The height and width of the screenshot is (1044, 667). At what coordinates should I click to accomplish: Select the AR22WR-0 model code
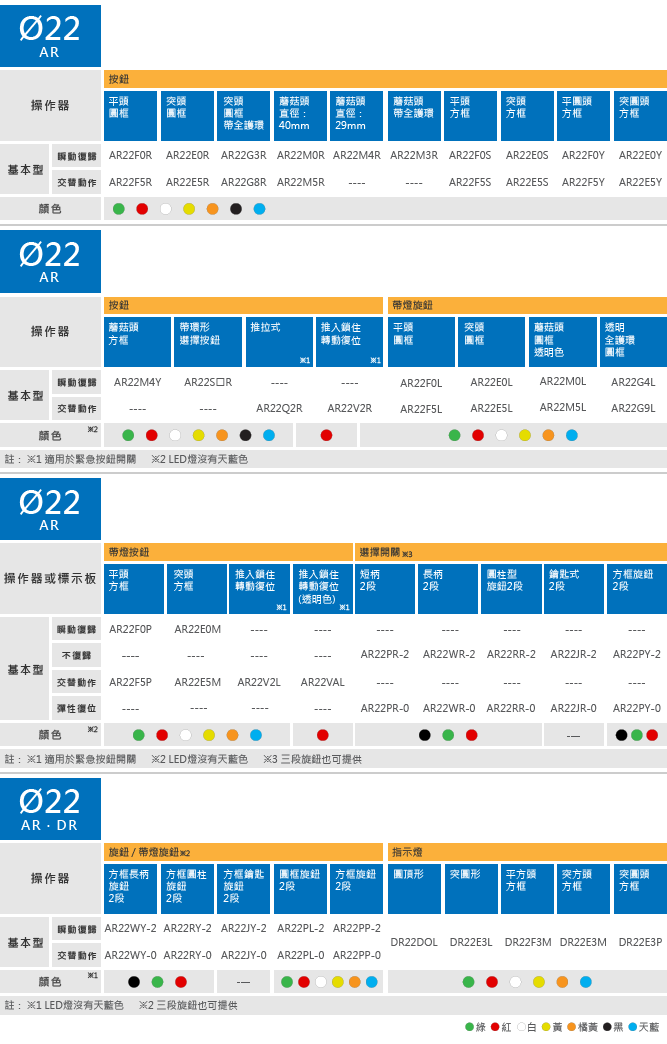pos(449,708)
